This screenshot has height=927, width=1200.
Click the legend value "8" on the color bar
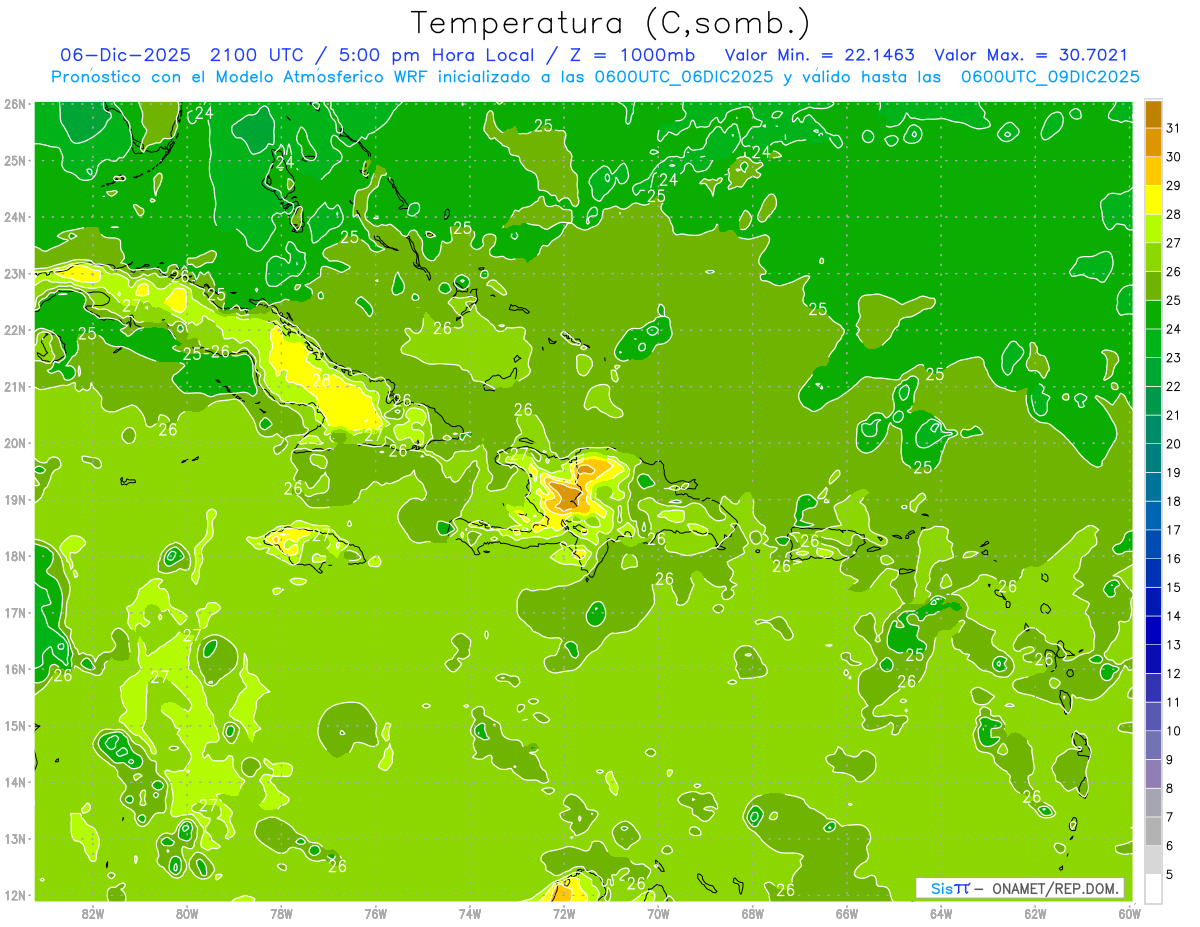click(1169, 788)
